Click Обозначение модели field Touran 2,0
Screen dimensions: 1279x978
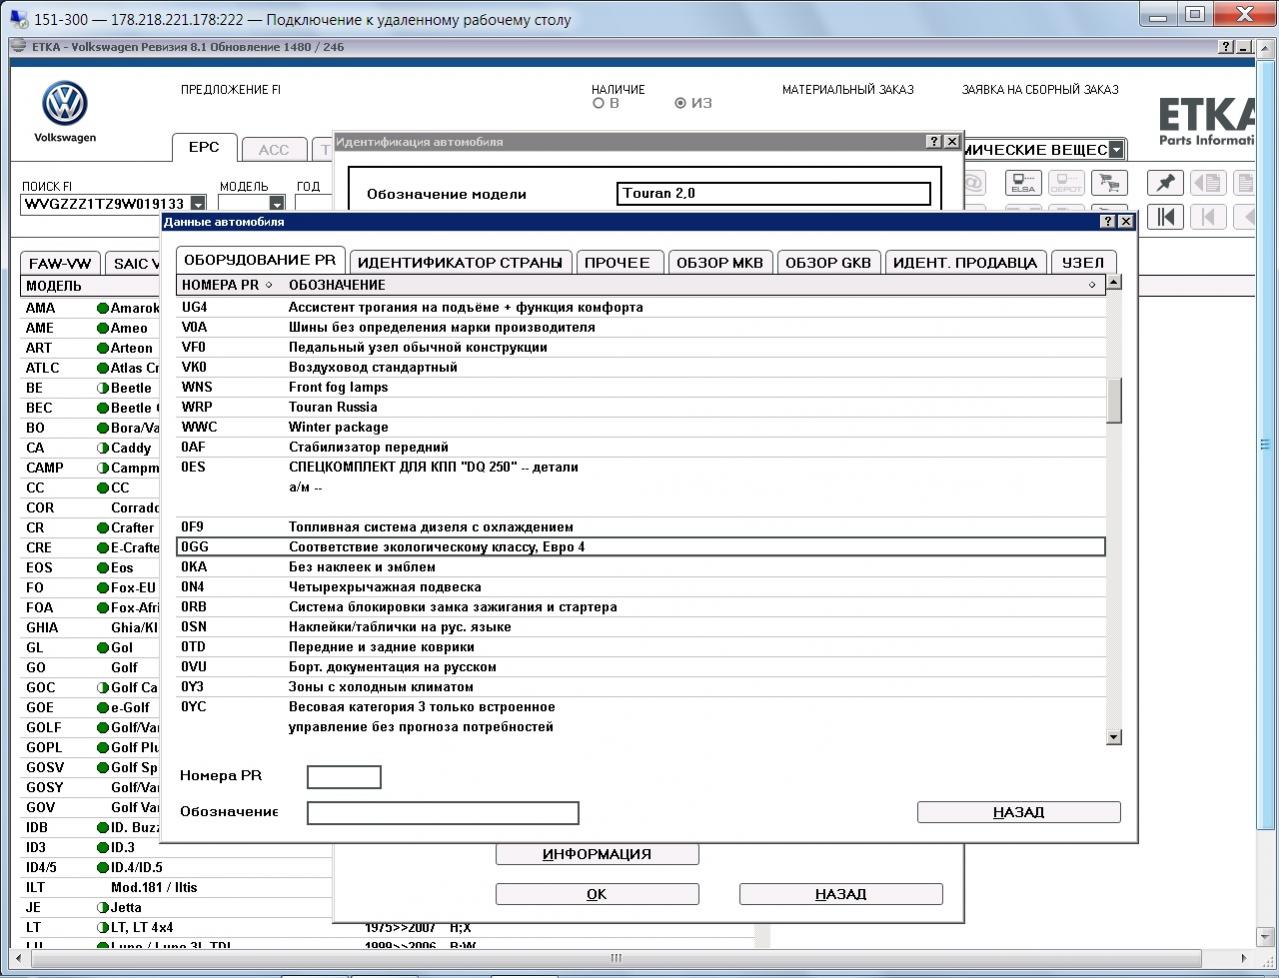(x=774, y=194)
